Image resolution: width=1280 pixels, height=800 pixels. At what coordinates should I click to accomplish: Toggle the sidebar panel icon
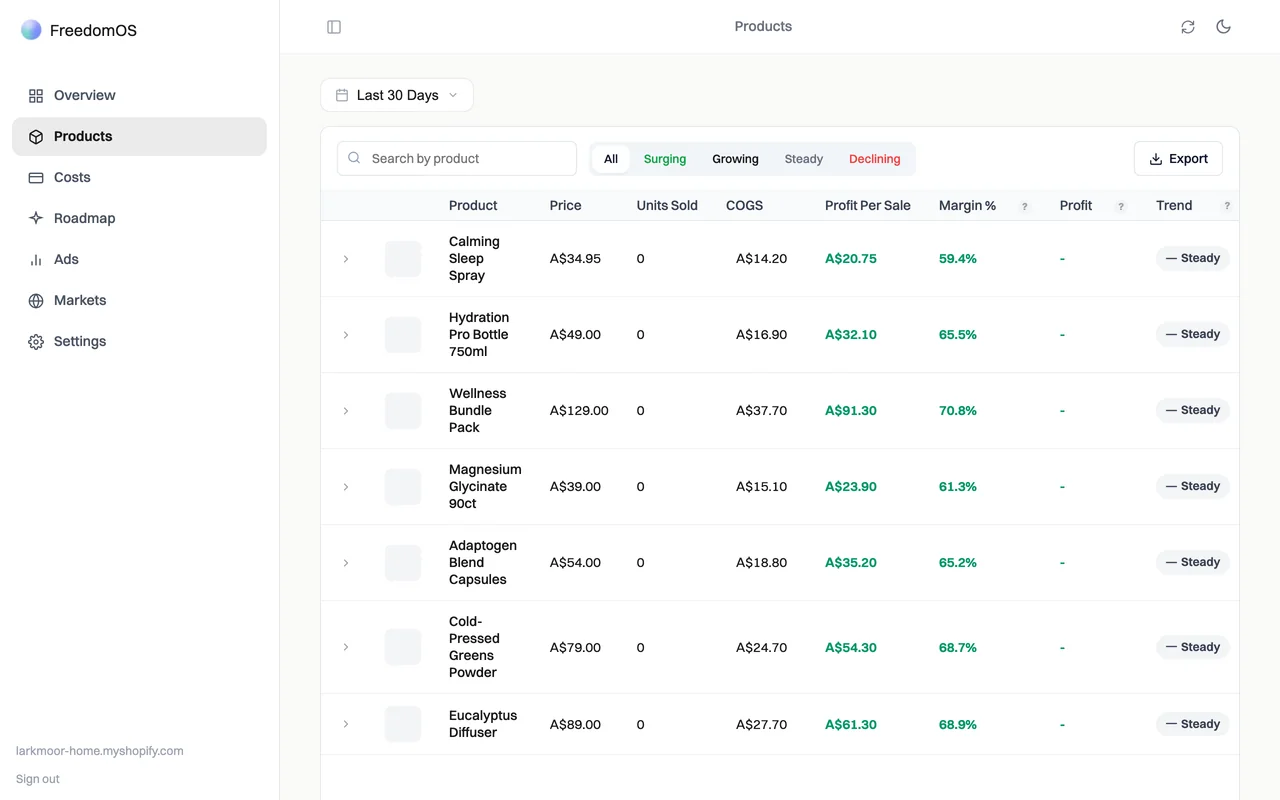pyautogui.click(x=334, y=27)
